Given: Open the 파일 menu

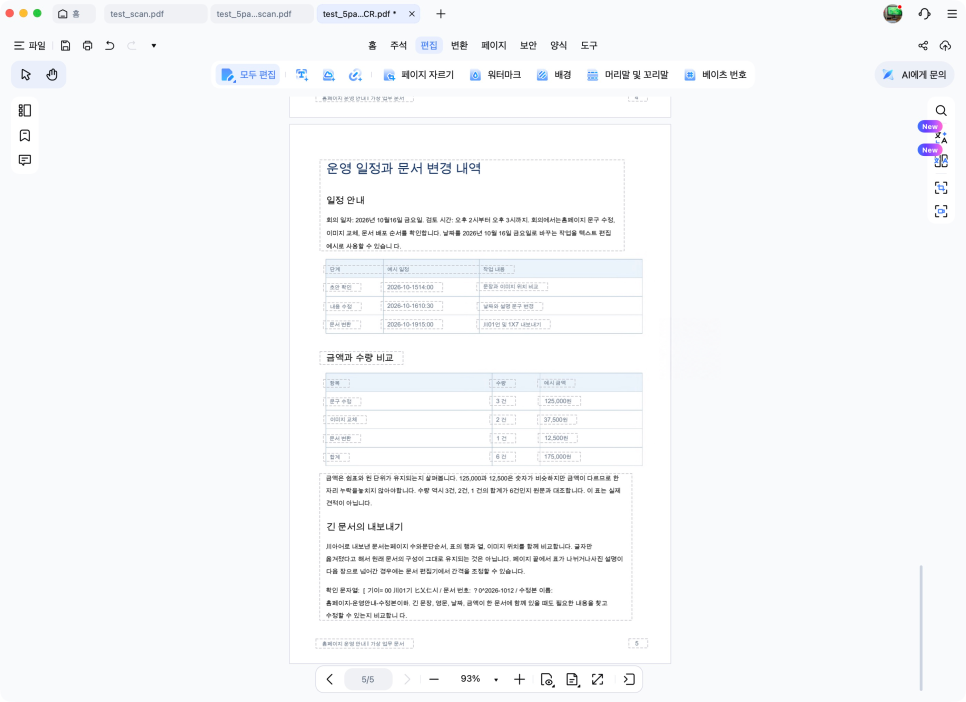Looking at the screenshot, I should coord(30,46).
